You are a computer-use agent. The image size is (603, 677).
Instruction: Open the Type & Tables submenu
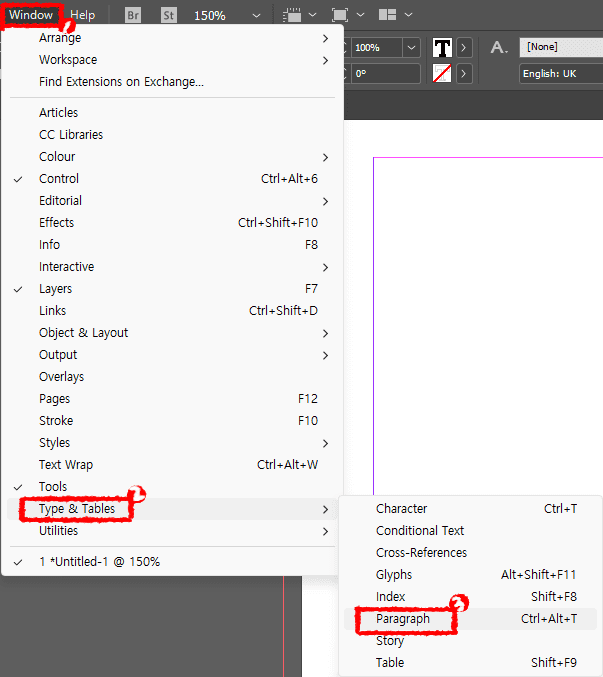[x=172, y=509]
